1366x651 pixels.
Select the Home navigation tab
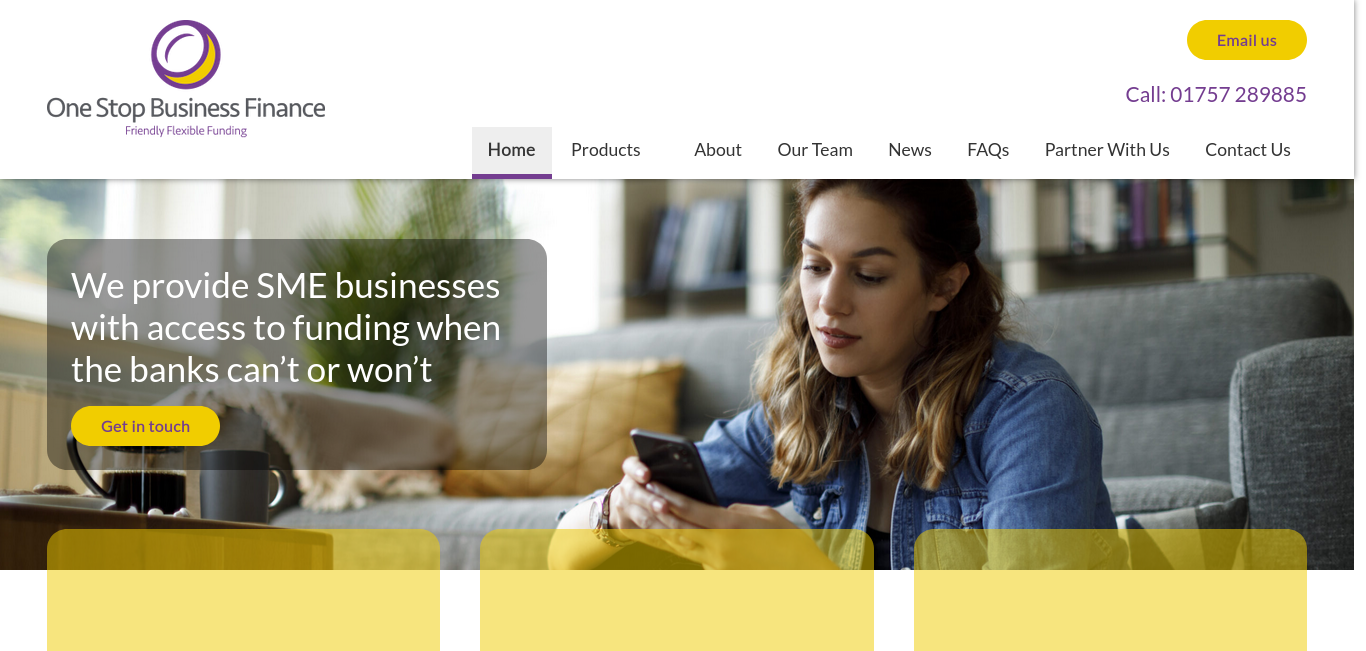tap(512, 152)
